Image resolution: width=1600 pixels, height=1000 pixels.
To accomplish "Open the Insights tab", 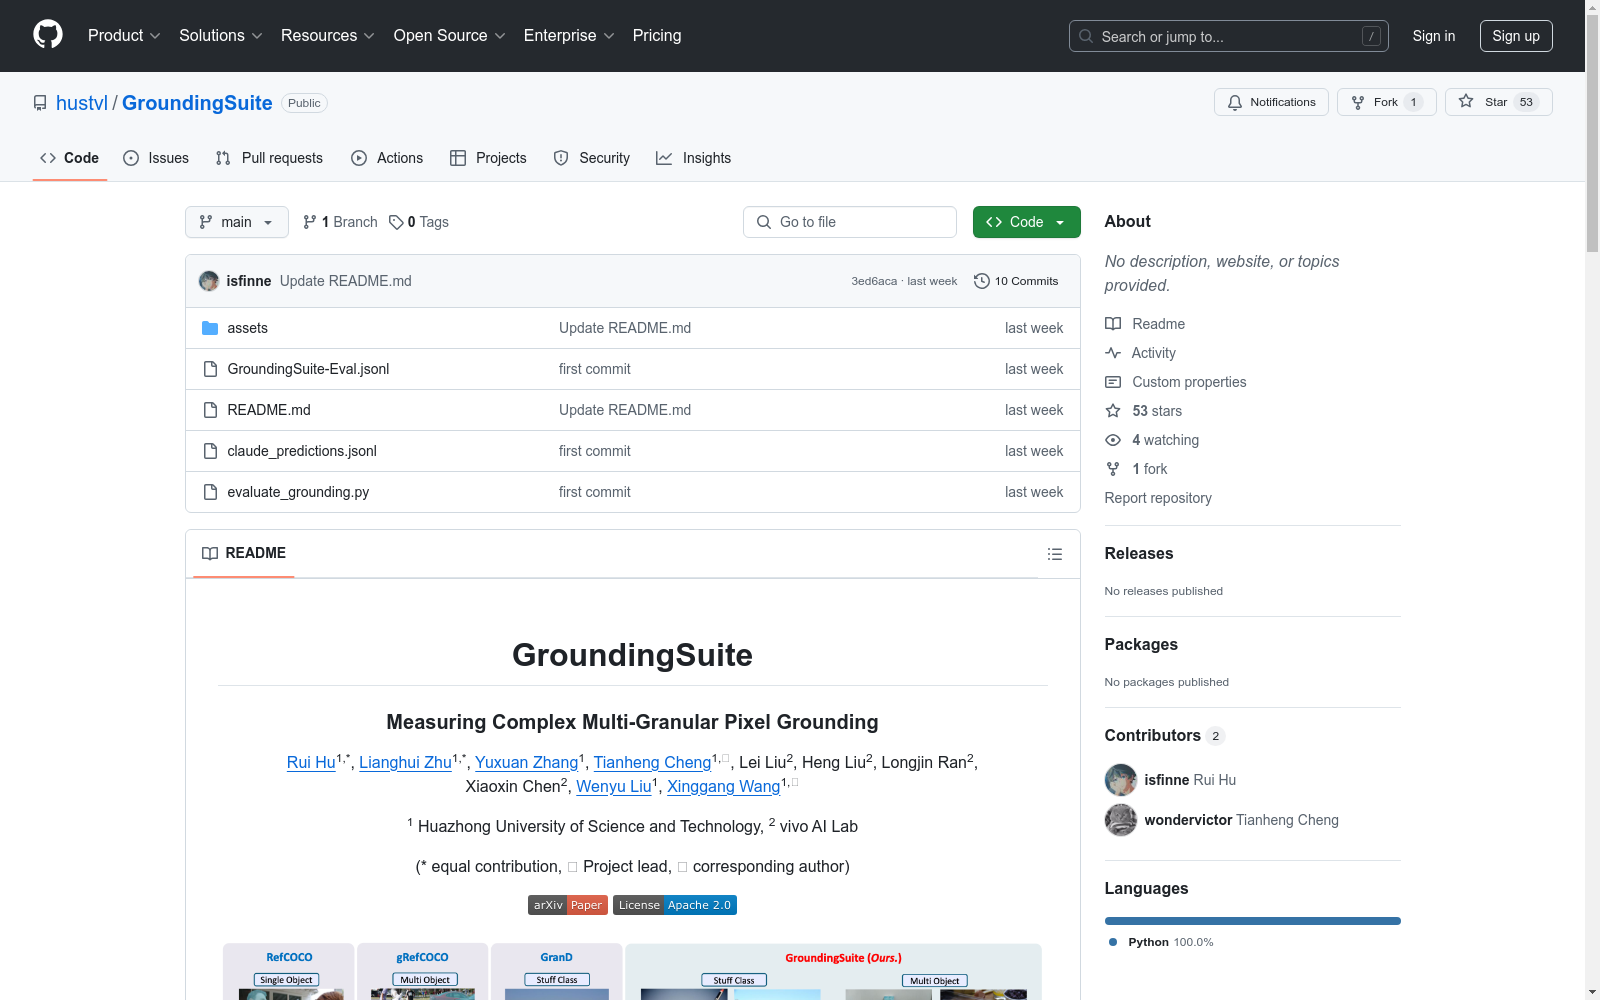I will pos(694,158).
